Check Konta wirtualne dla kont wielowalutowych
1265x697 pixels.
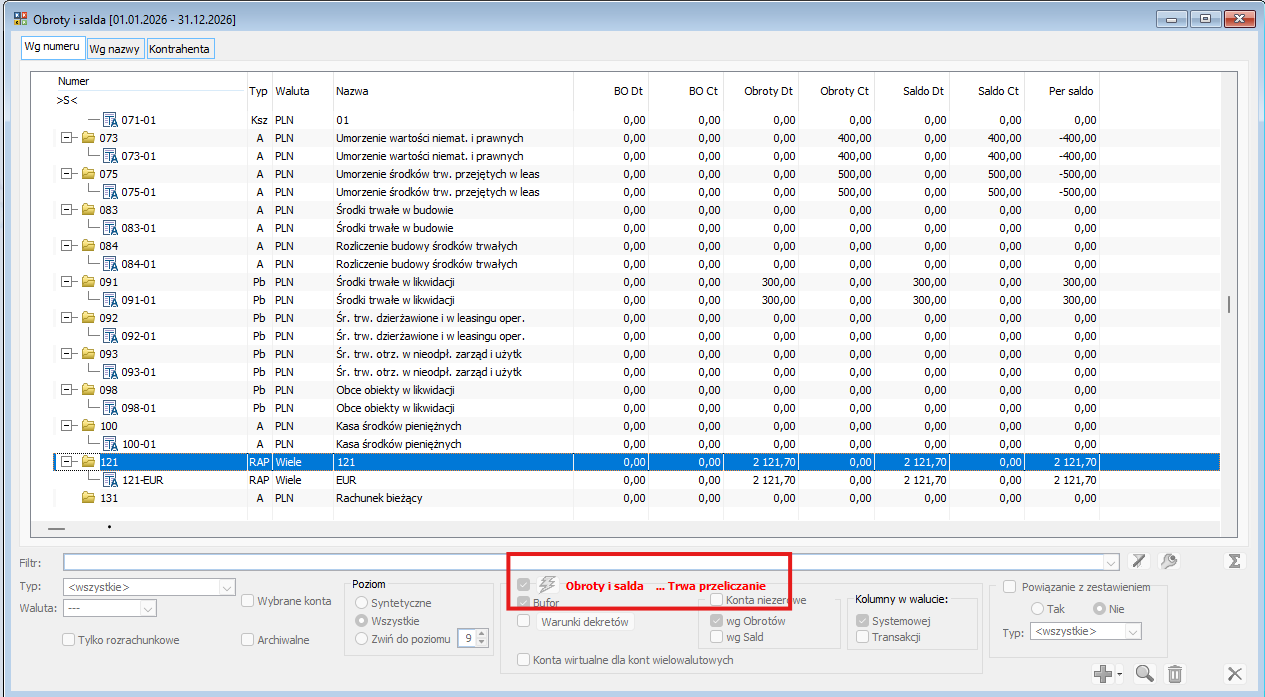tap(523, 660)
